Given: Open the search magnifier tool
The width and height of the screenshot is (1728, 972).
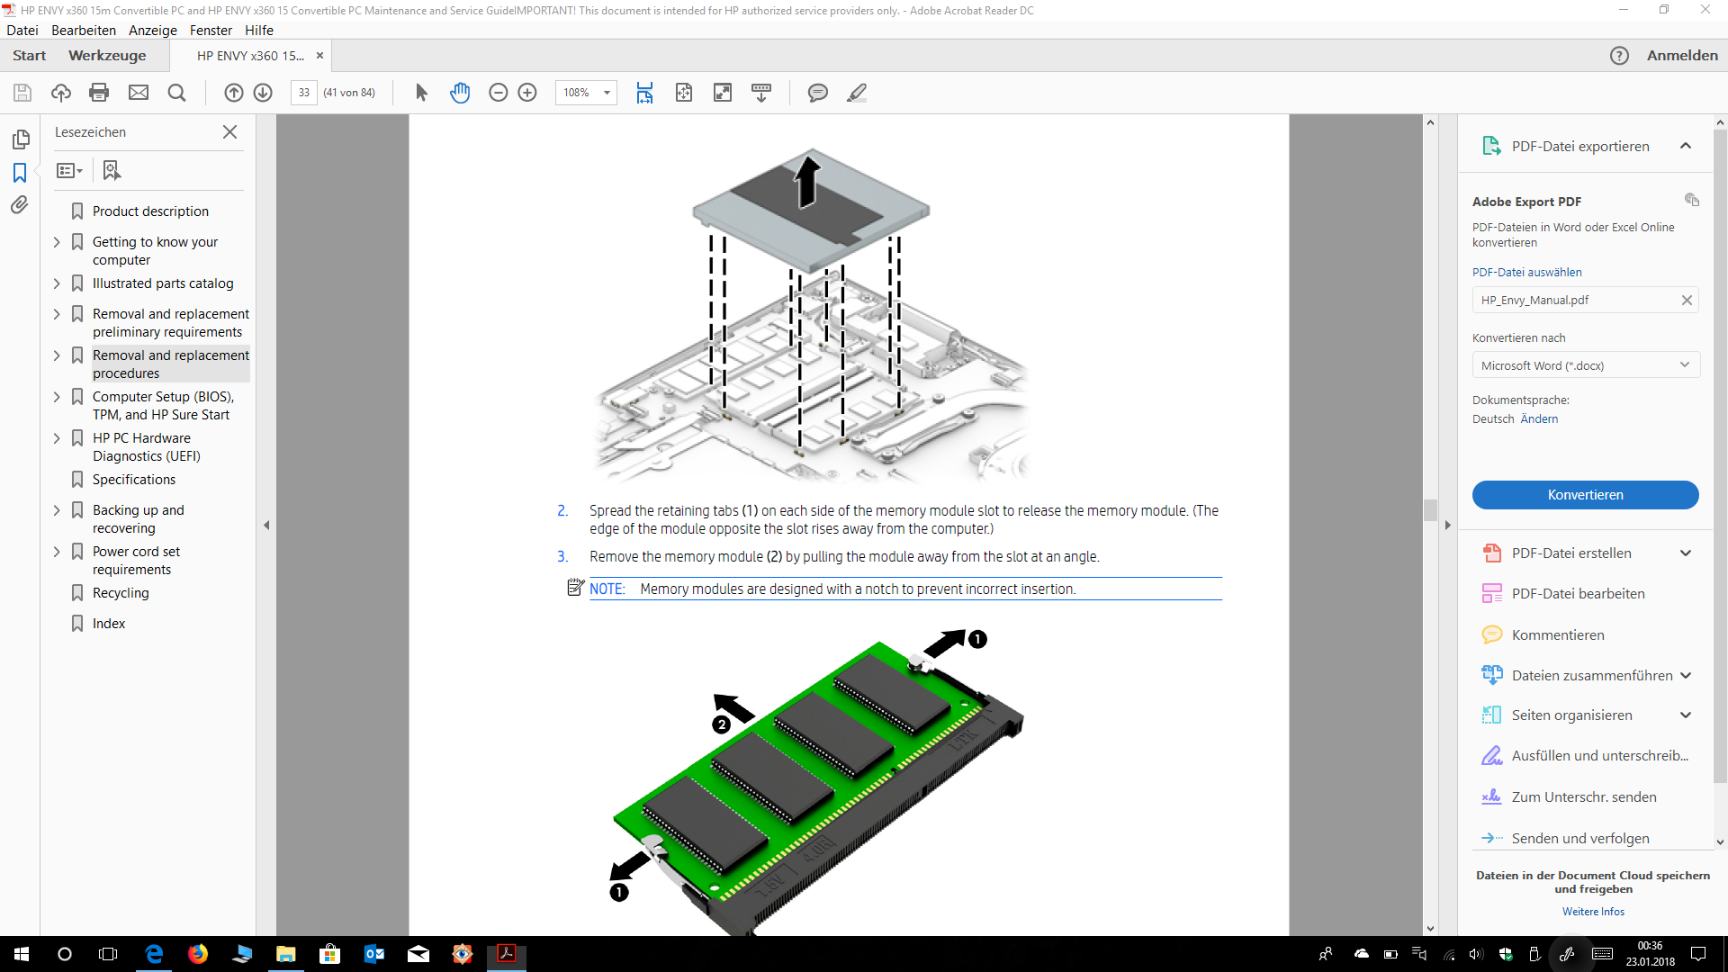Looking at the screenshot, I should coord(177,93).
